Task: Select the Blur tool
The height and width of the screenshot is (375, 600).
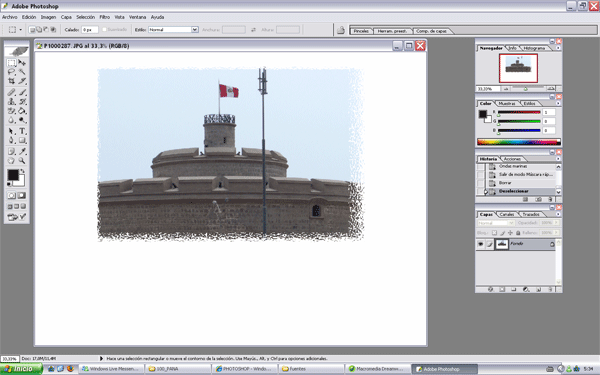Action: [11, 120]
